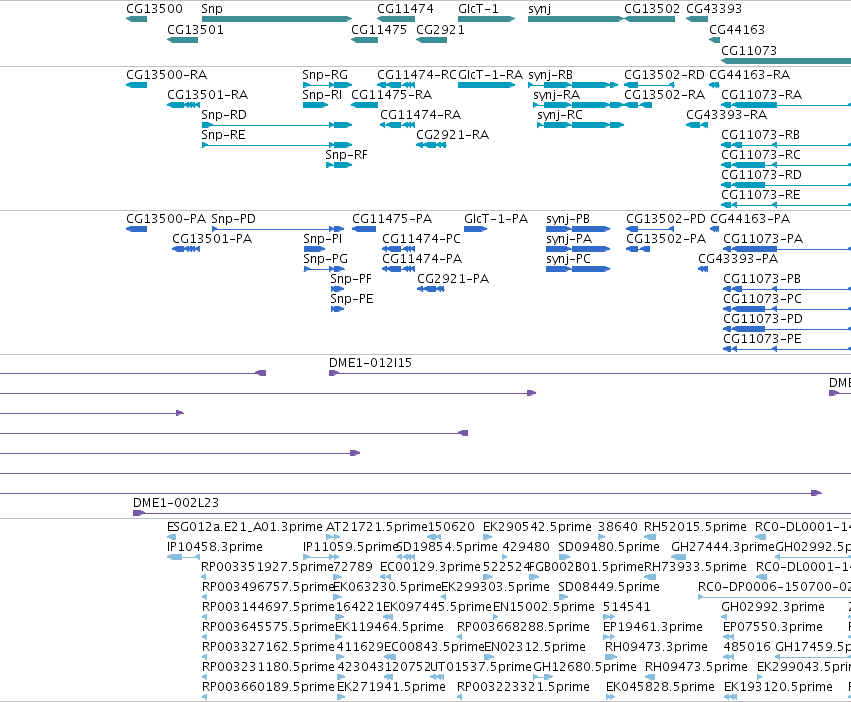Select the CG11475-RA transcript label

tap(392, 95)
